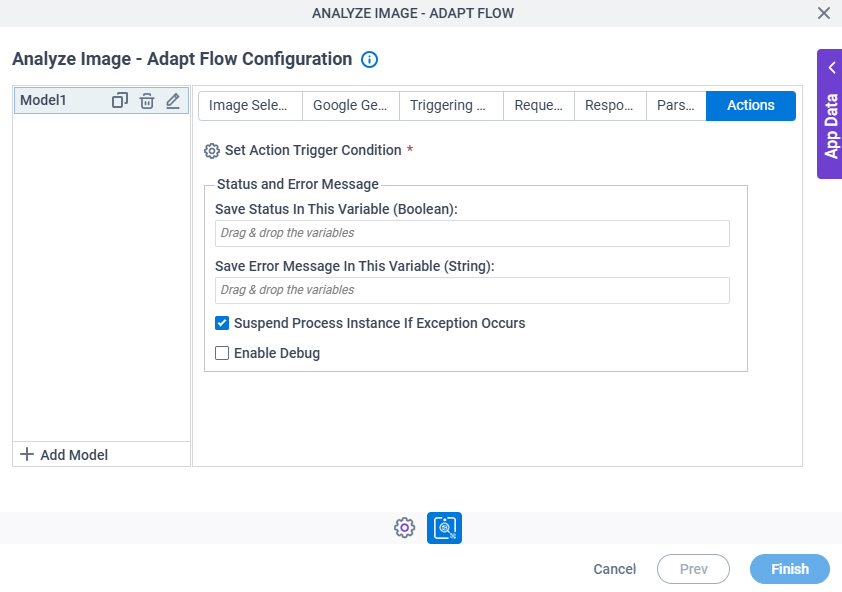Go to the Triggering tab

point(451,105)
